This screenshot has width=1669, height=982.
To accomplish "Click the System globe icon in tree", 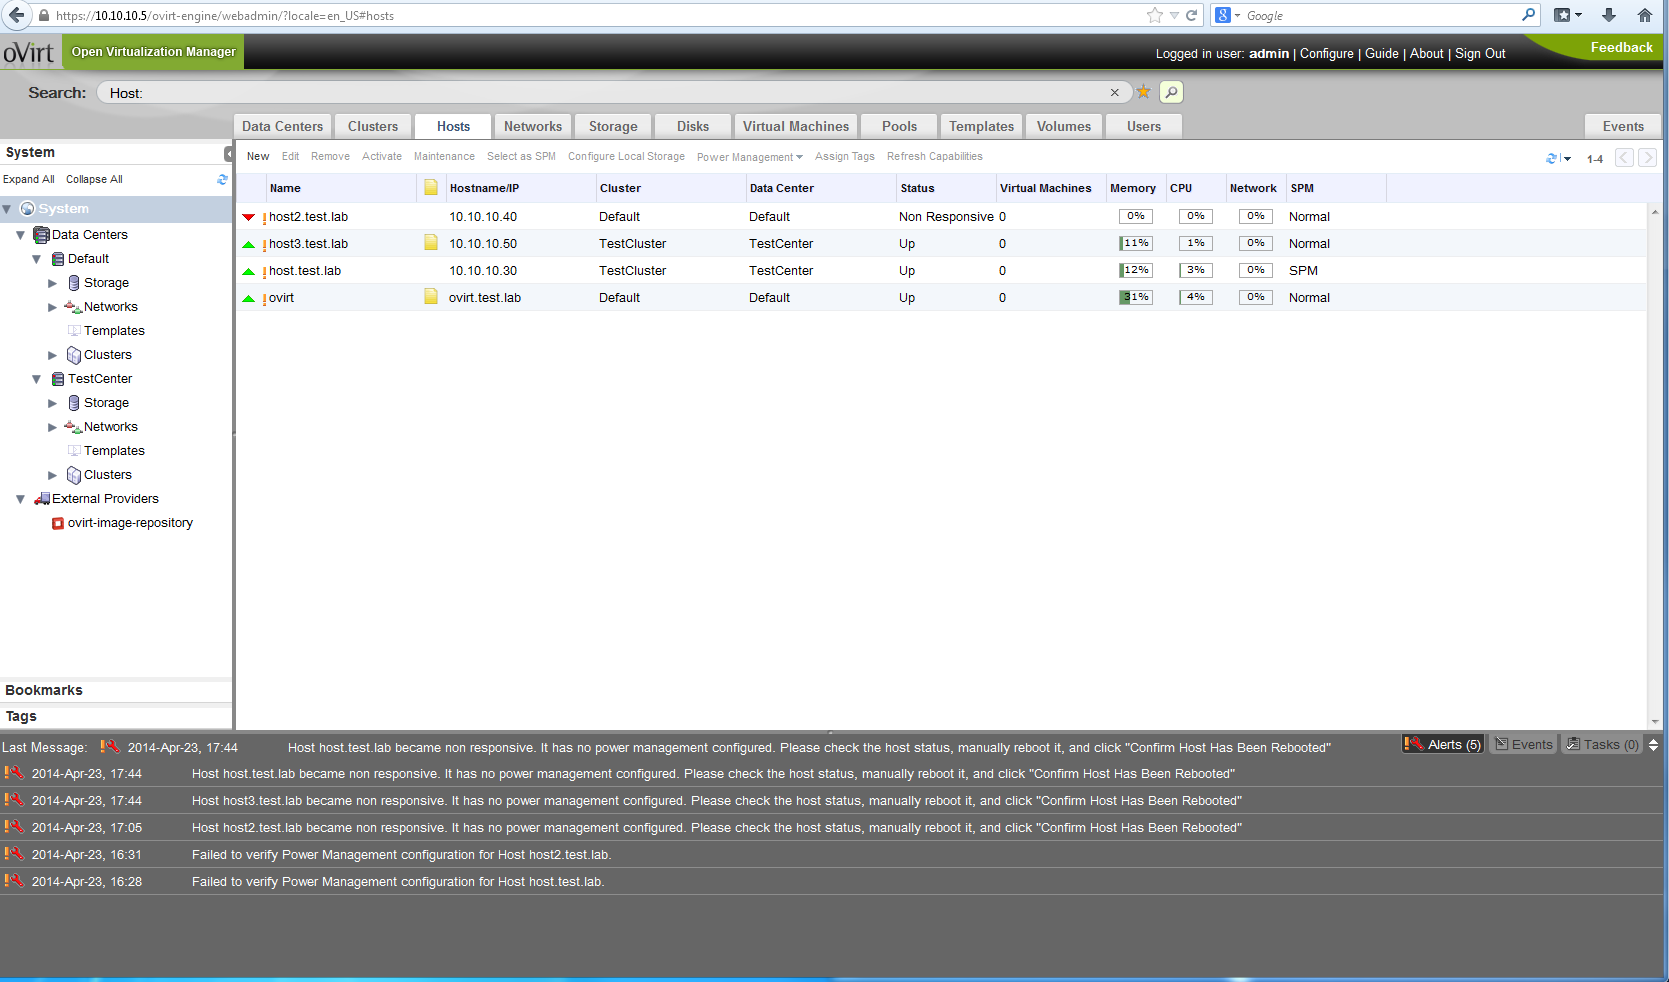I will [x=28, y=208].
